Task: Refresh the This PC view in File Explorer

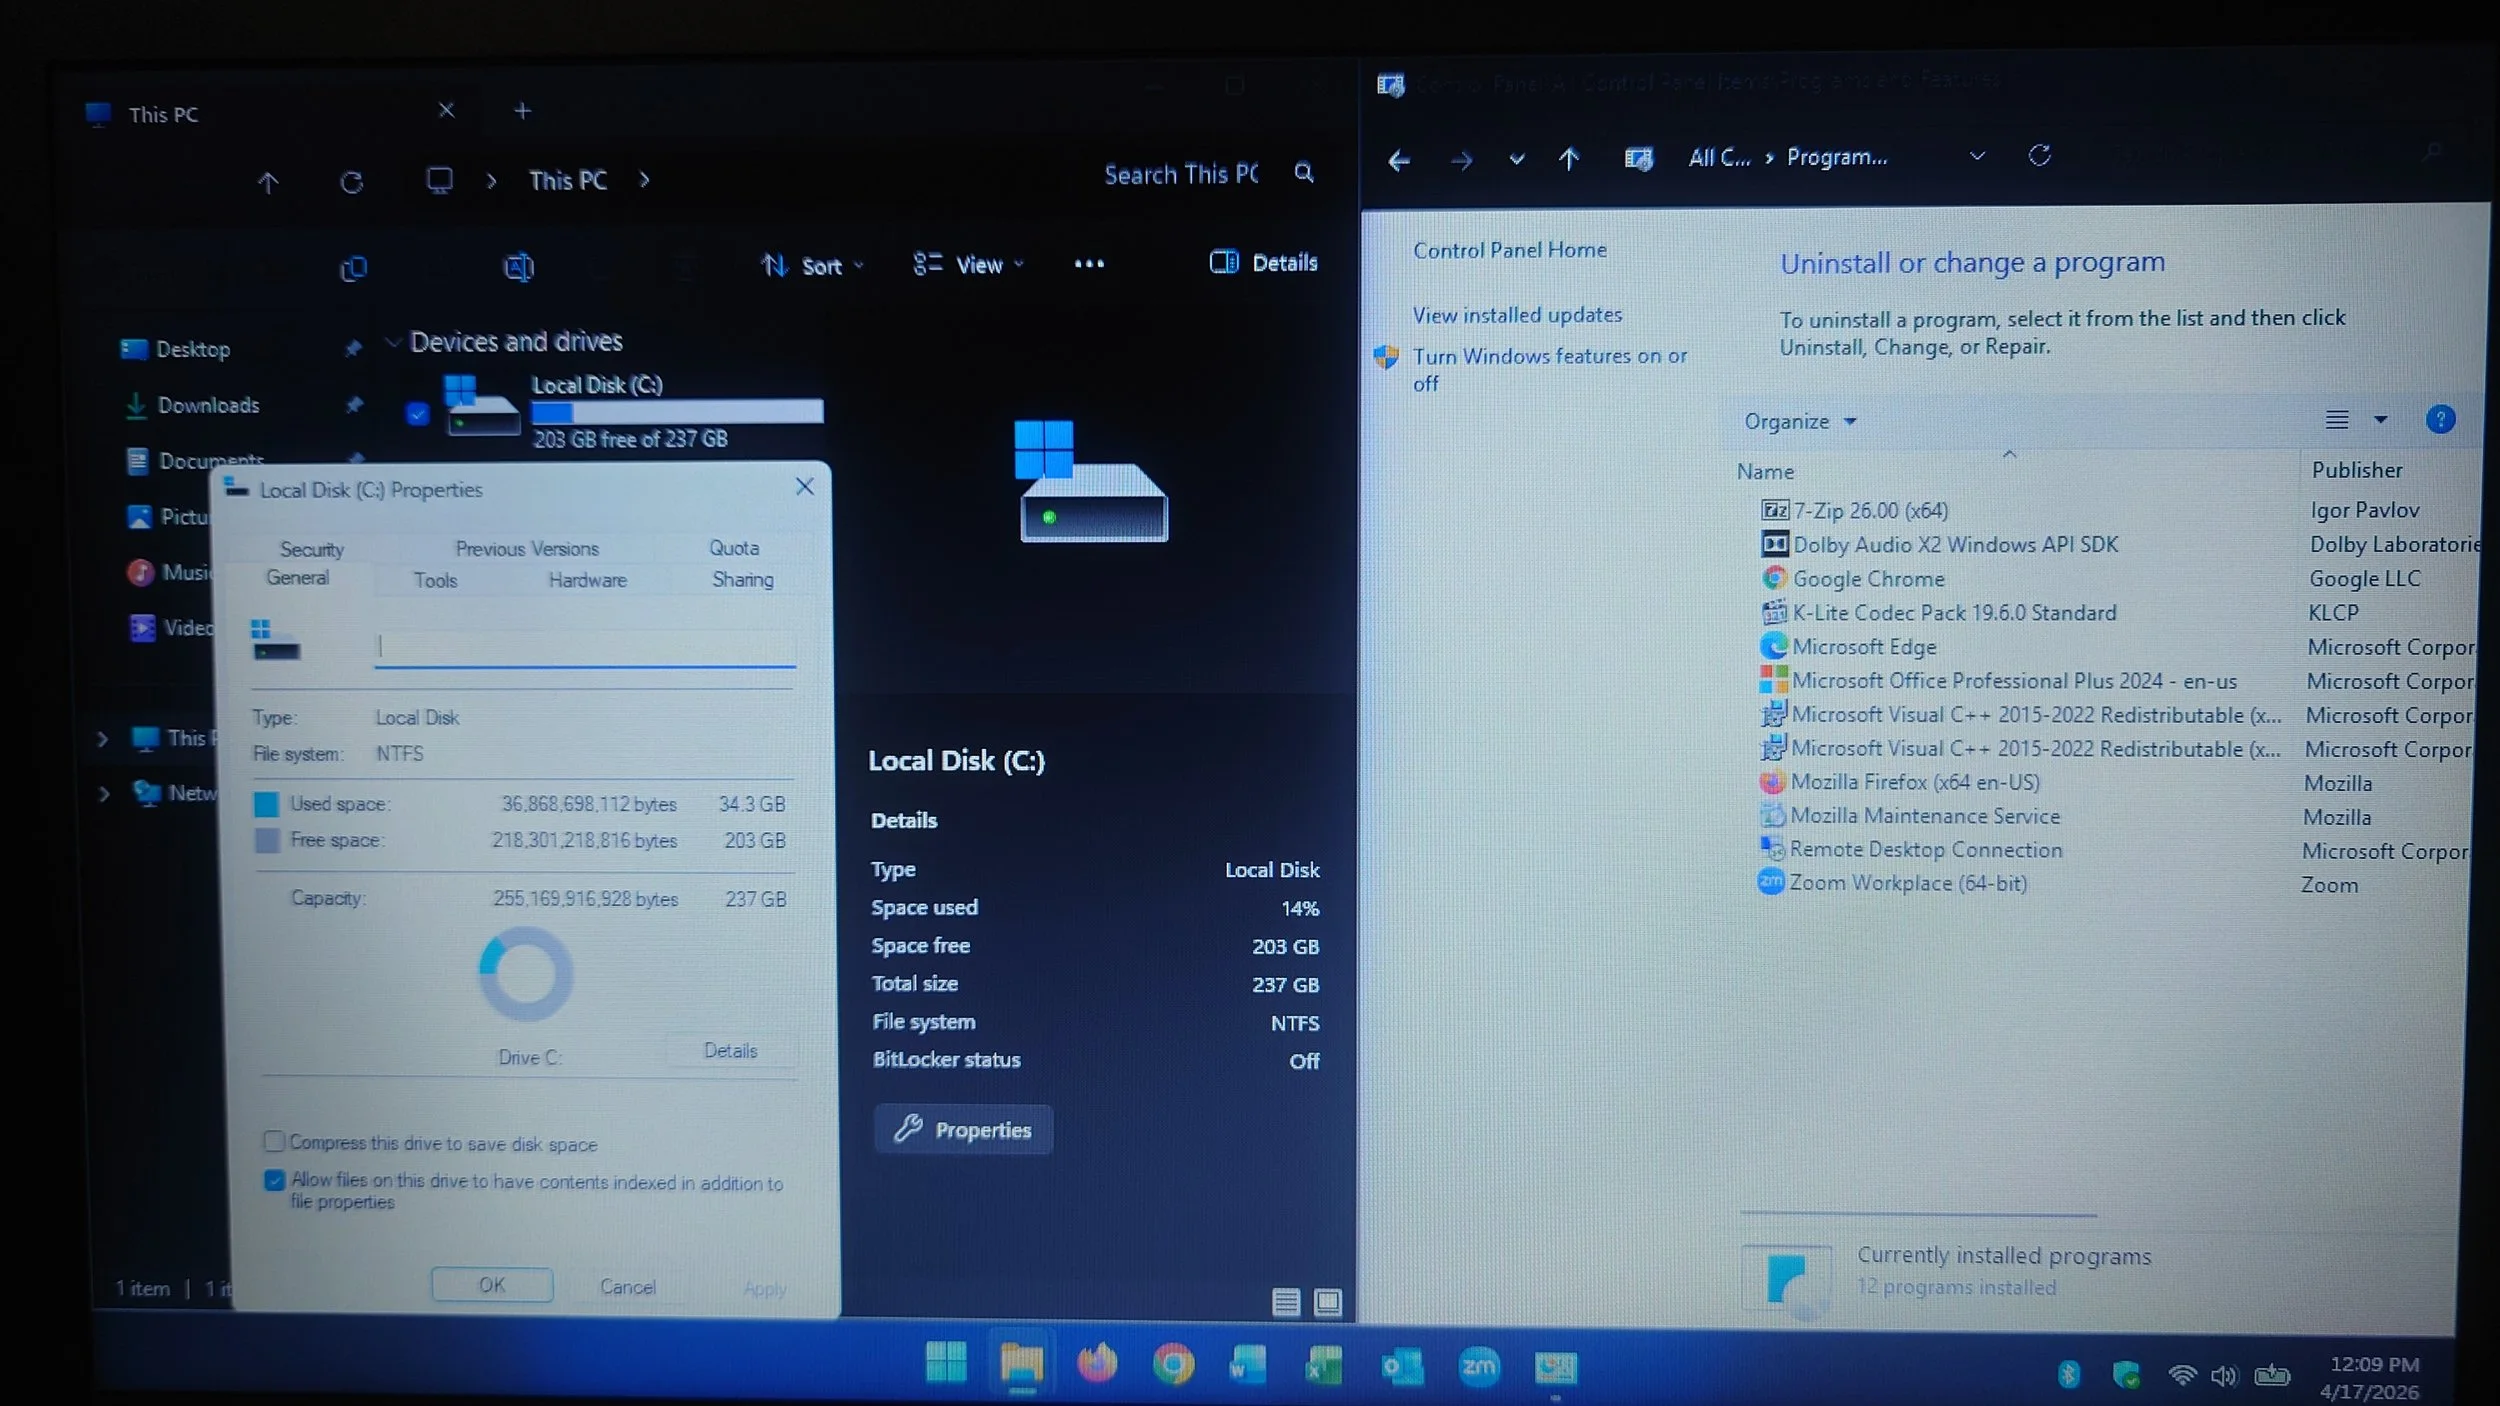Action: coord(351,183)
